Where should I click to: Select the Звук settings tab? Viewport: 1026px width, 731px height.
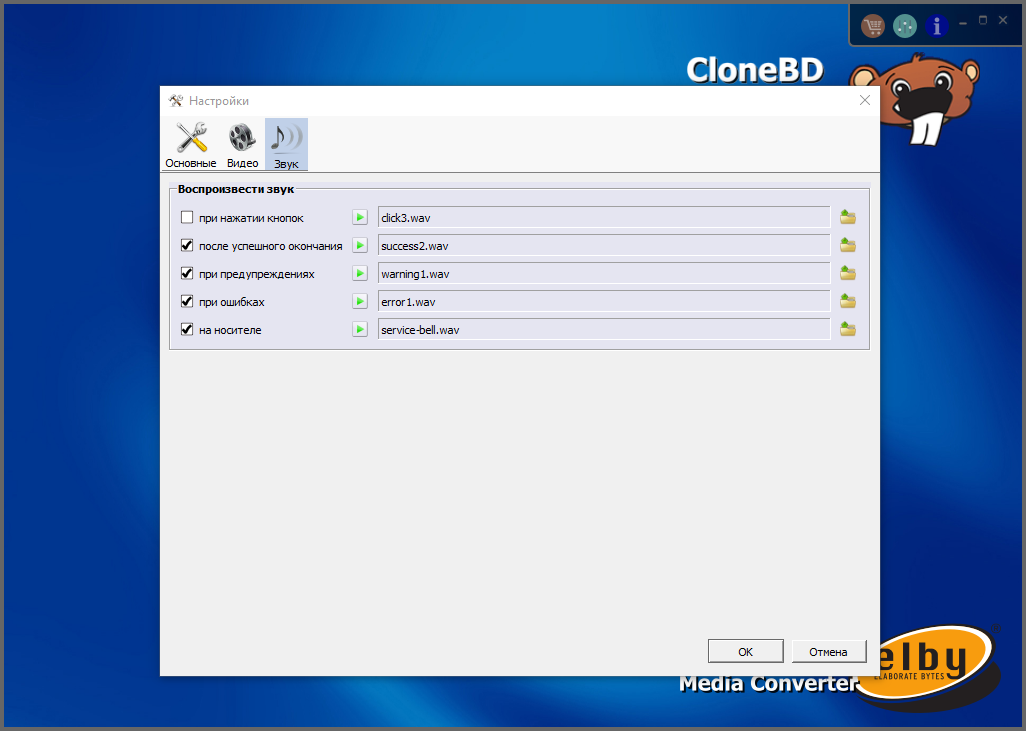tap(286, 145)
